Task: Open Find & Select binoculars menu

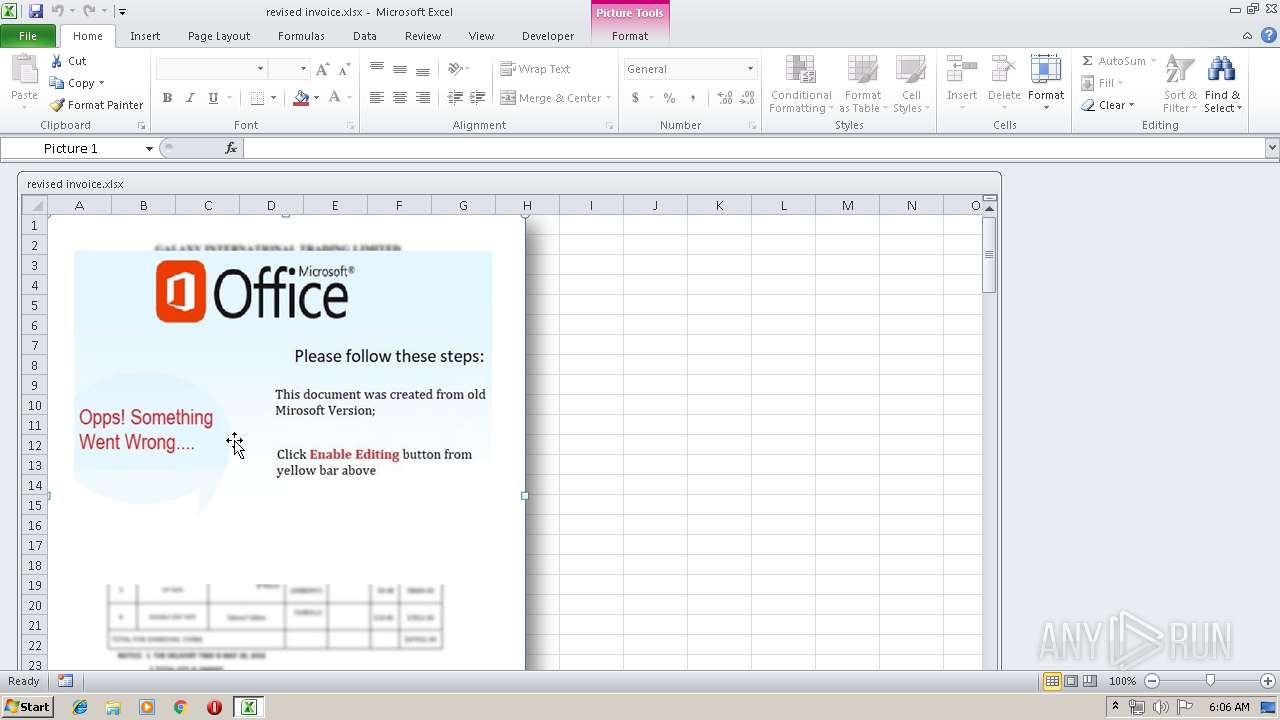Action: pos(1222,84)
